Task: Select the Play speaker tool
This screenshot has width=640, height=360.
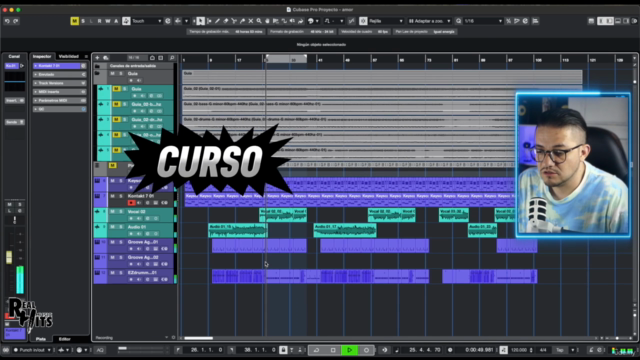Action: 292,21
